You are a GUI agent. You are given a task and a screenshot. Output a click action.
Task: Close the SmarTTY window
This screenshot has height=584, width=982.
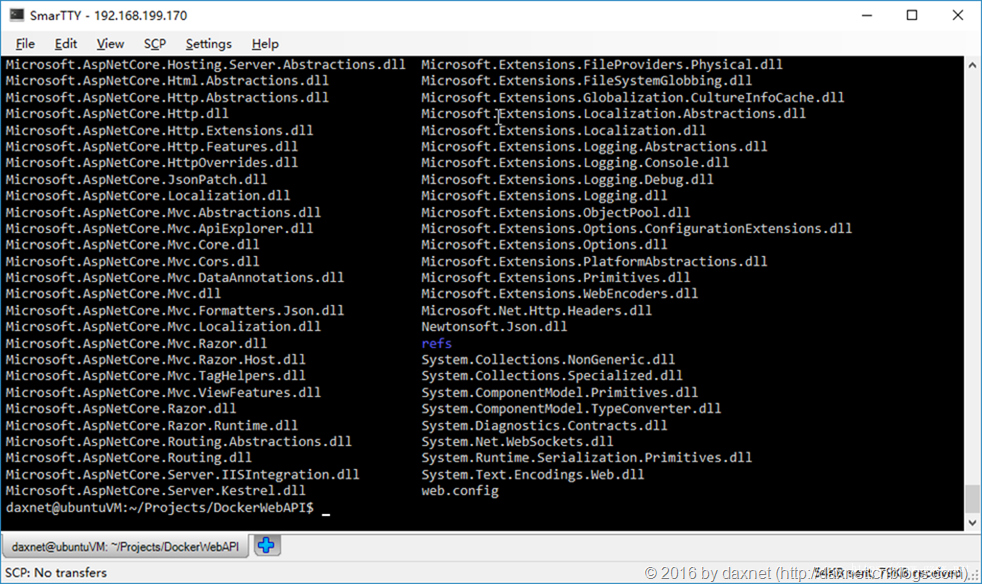pos(958,15)
